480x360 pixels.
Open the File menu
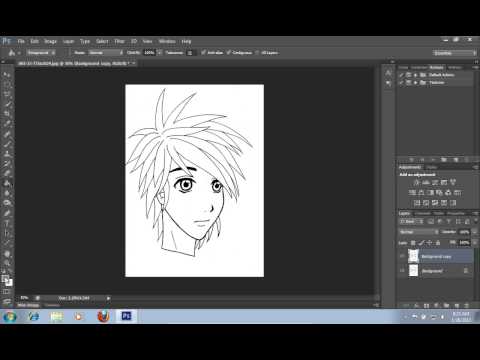pyautogui.click(x=21, y=41)
